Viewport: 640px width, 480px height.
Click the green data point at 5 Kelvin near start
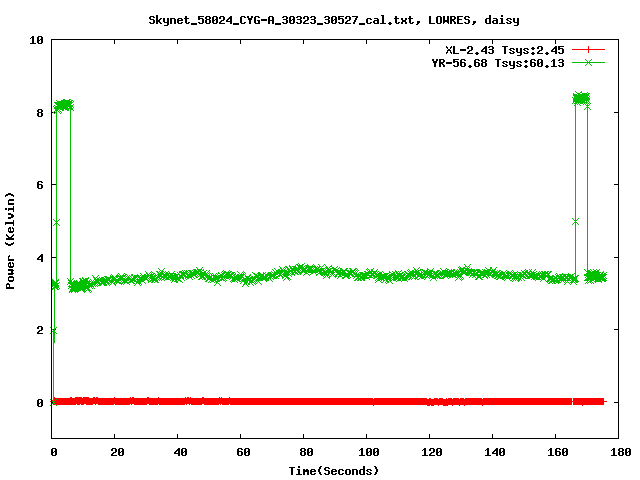(x=56, y=222)
